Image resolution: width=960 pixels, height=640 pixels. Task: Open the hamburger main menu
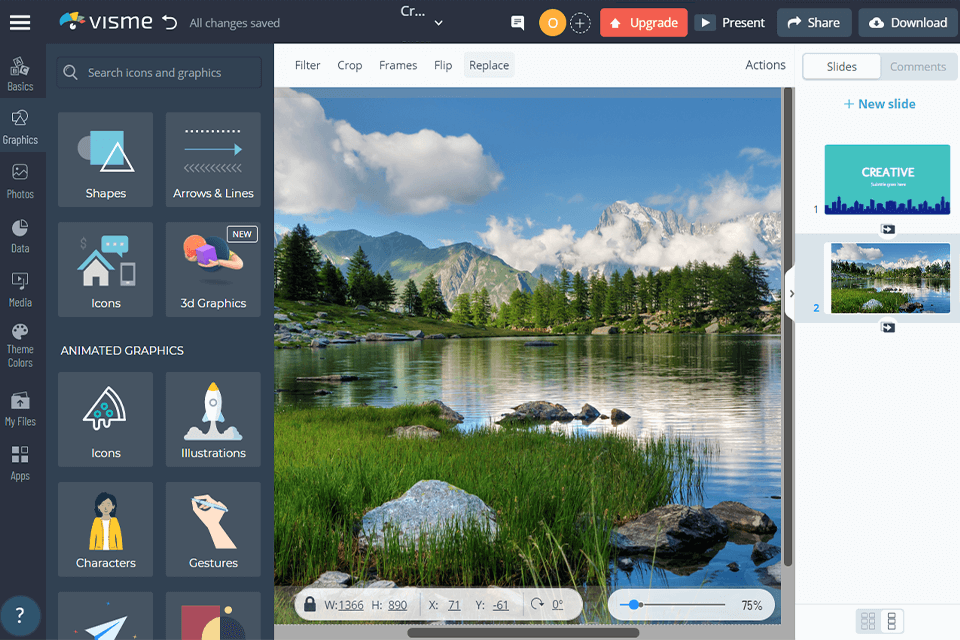tap(20, 23)
